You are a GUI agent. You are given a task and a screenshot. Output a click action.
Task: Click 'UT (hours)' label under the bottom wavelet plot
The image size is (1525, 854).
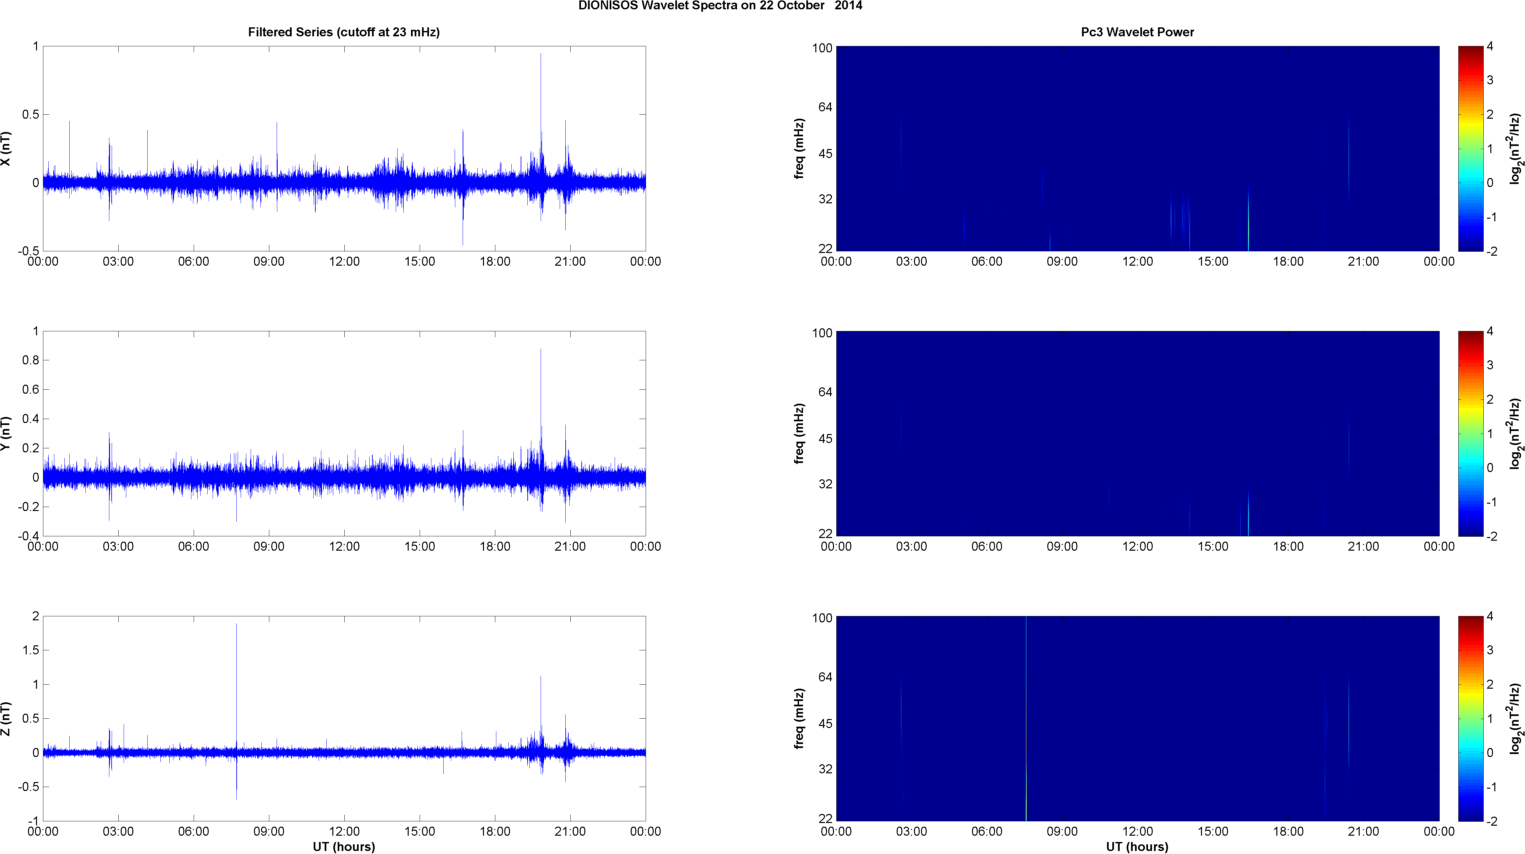(1137, 847)
